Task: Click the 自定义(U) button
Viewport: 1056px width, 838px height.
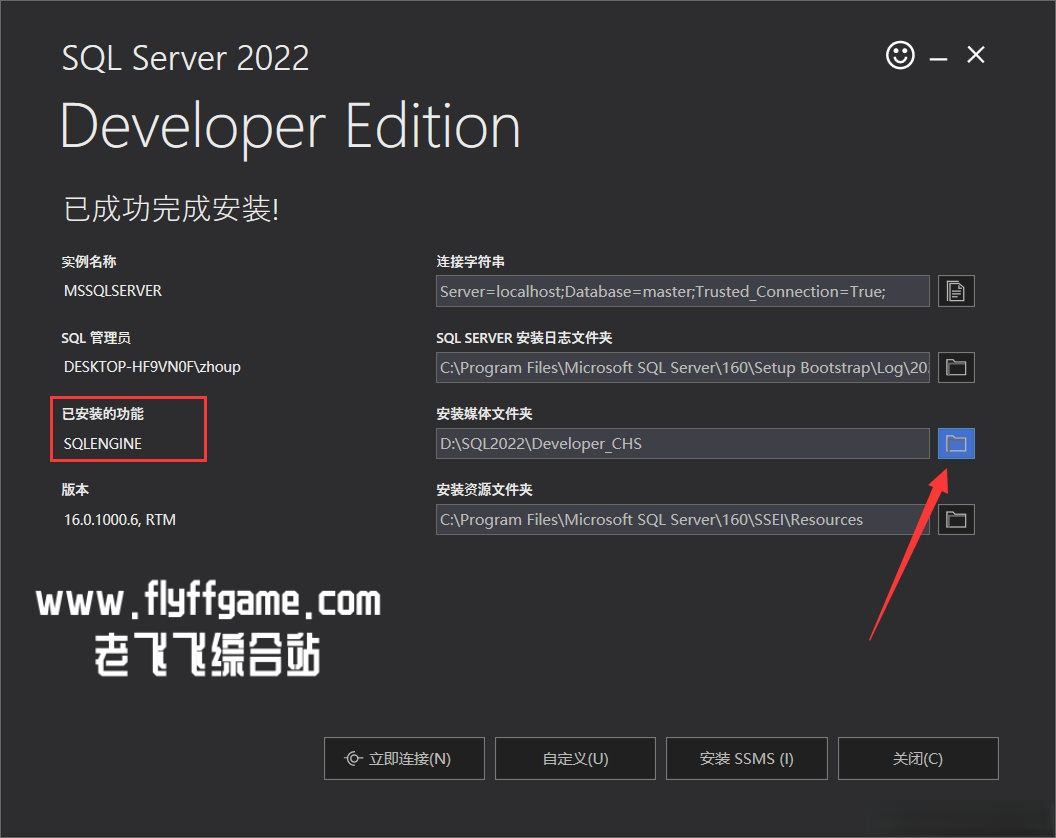Action: 575,759
